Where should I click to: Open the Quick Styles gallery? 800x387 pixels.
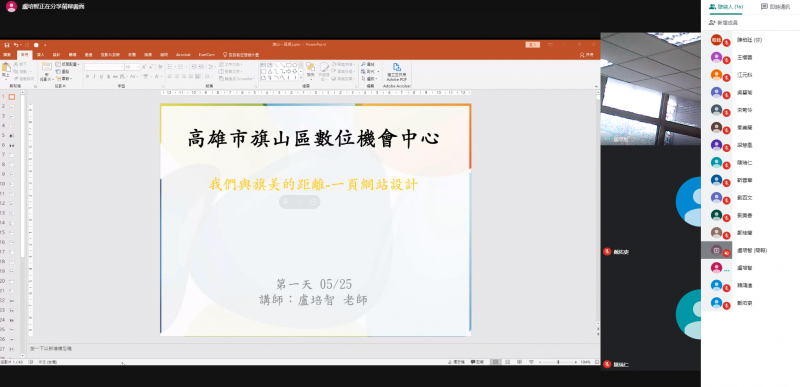coord(324,70)
